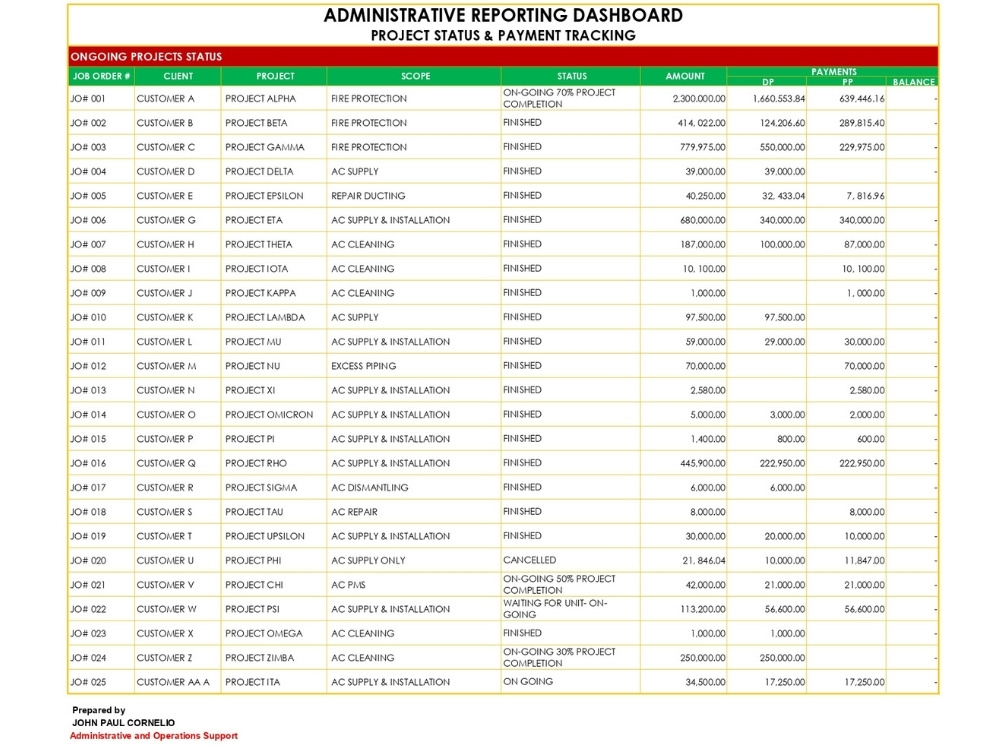1000x750 pixels.
Task: Select the PROJECT STATUS & PAYMENT TRACKING subtitle
Action: (503, 36)
